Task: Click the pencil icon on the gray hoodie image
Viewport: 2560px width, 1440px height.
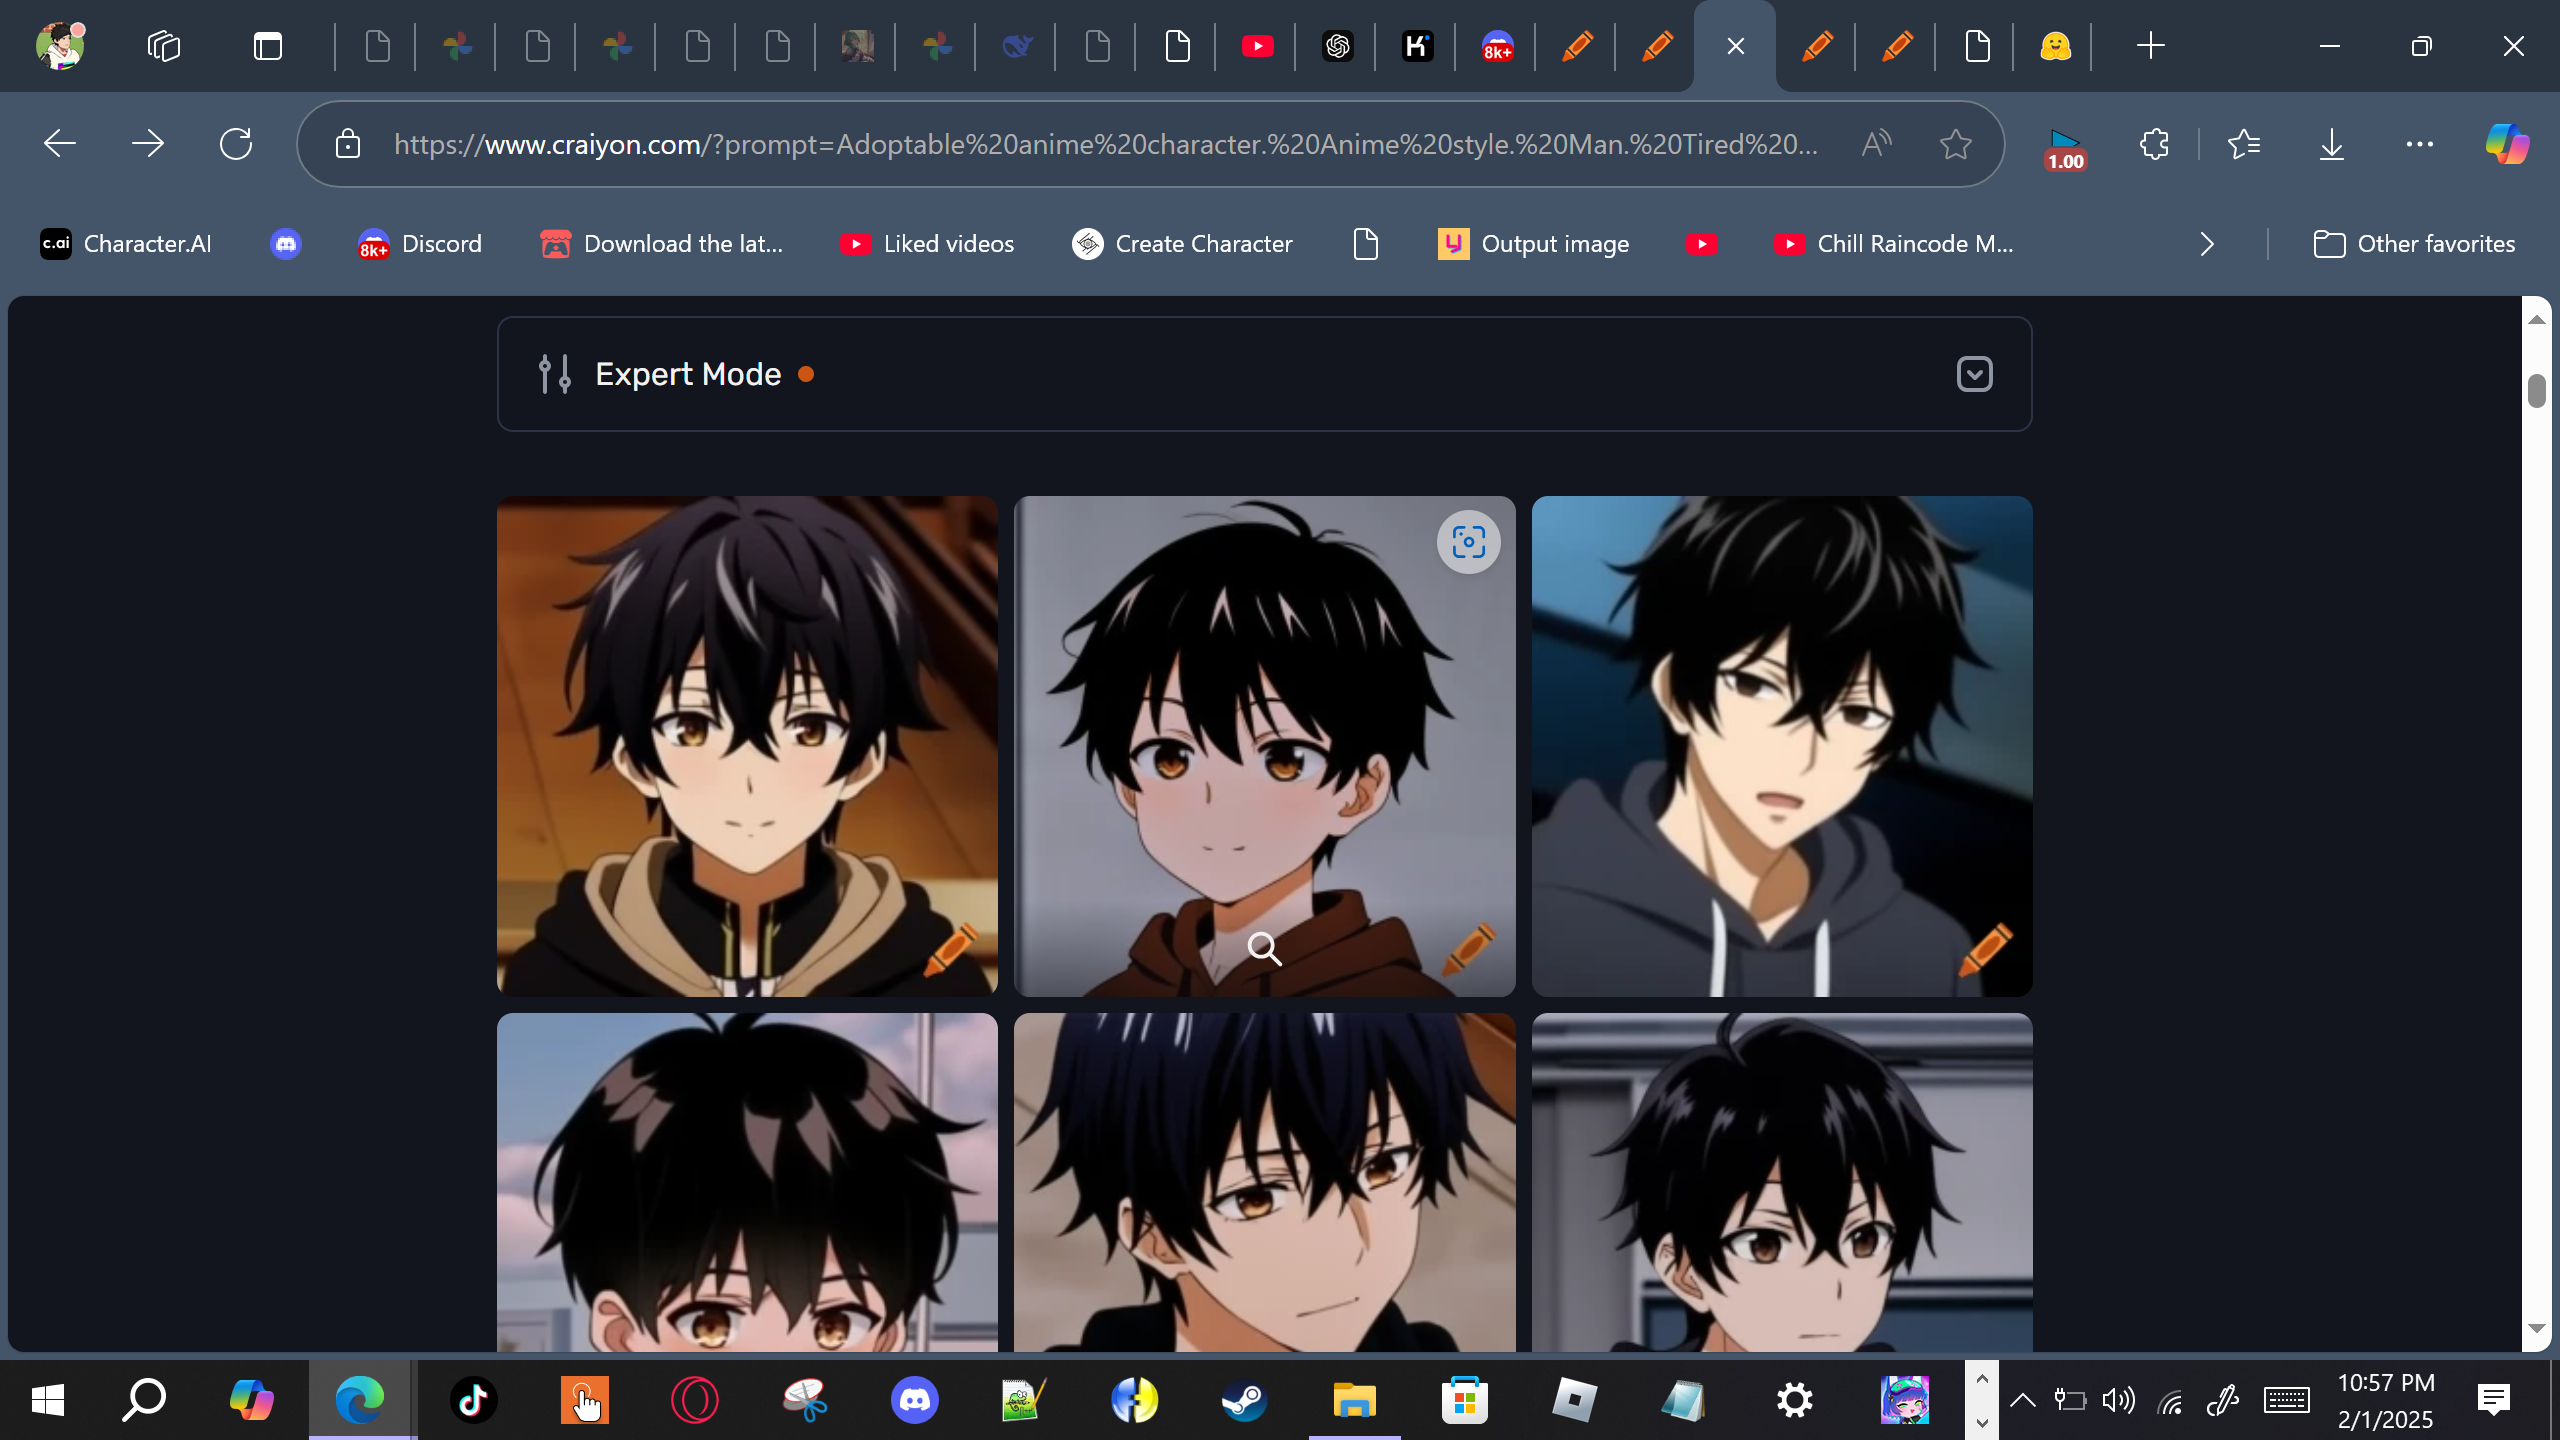Action: point(1984,948)
